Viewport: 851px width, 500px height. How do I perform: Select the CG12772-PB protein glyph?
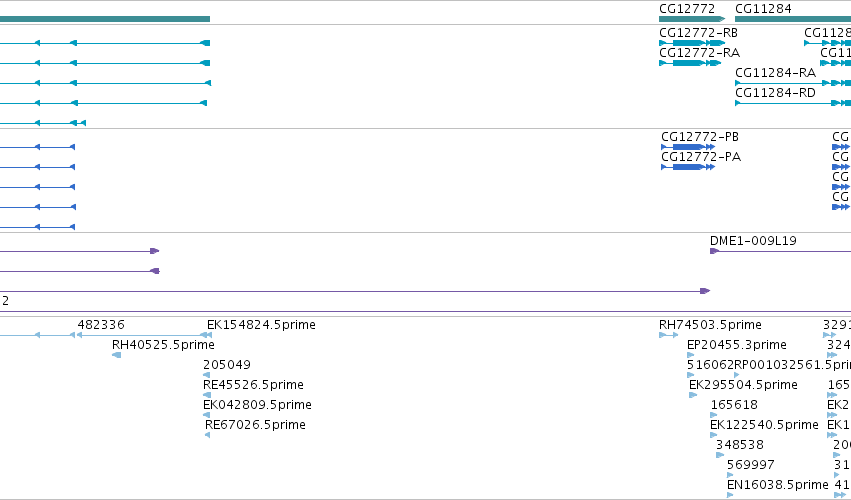pyautogui.click(x=688, y=147)
